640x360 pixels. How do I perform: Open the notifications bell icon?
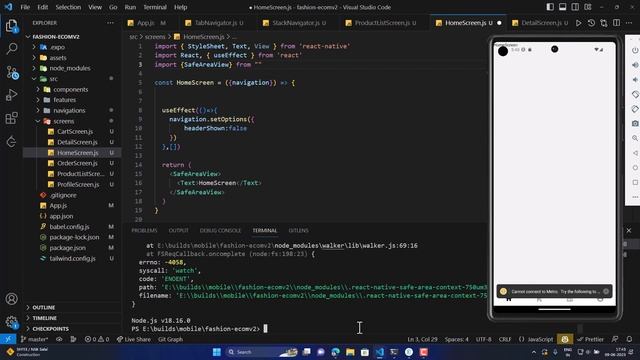629,339
